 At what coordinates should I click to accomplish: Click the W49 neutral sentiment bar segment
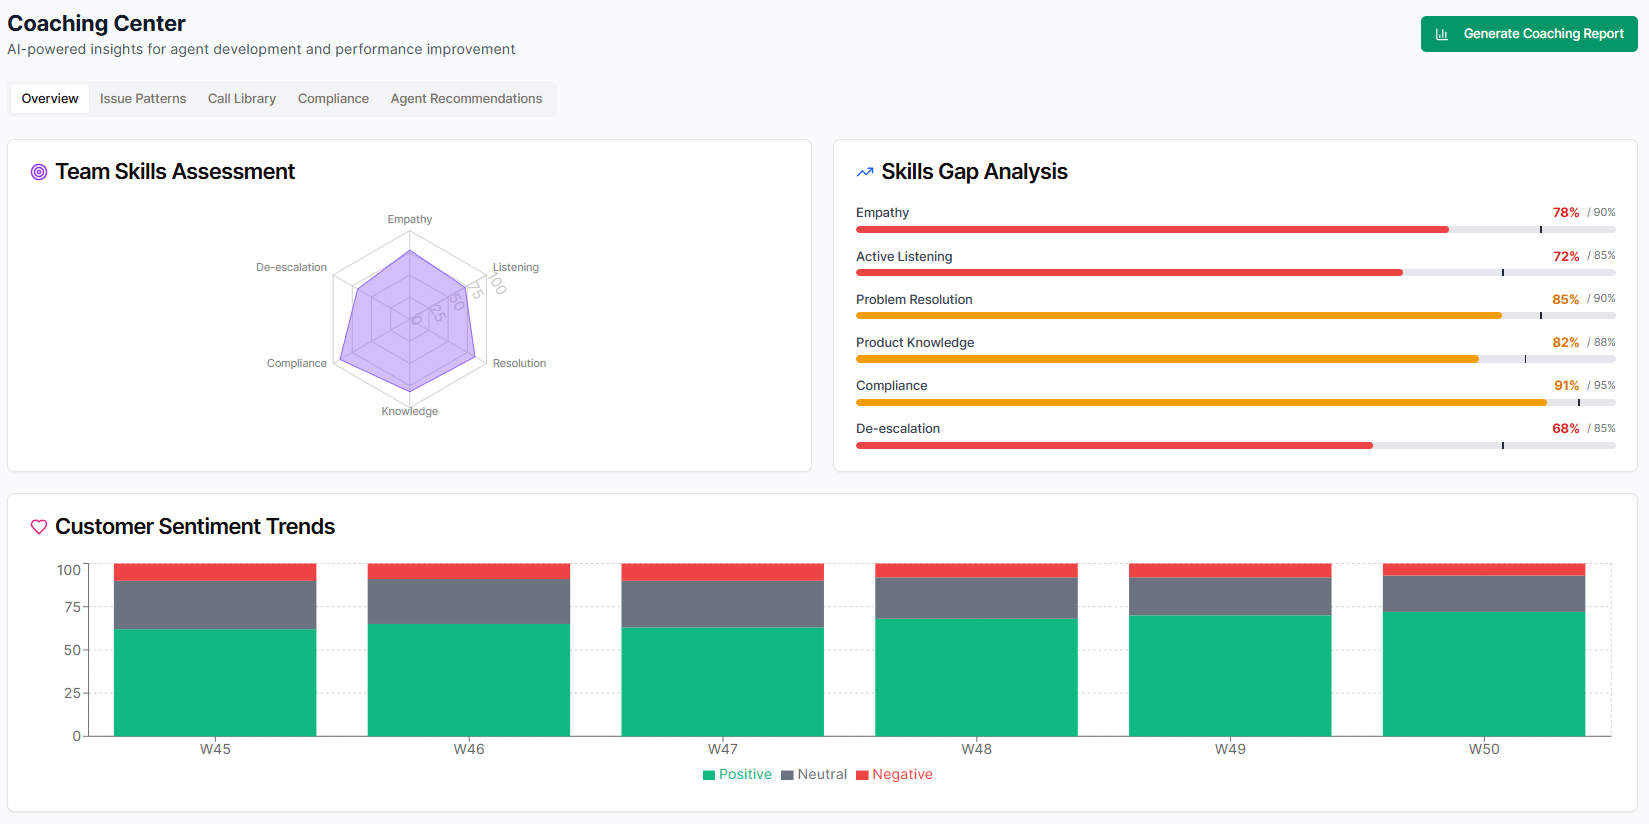(x=1230, y=596)
